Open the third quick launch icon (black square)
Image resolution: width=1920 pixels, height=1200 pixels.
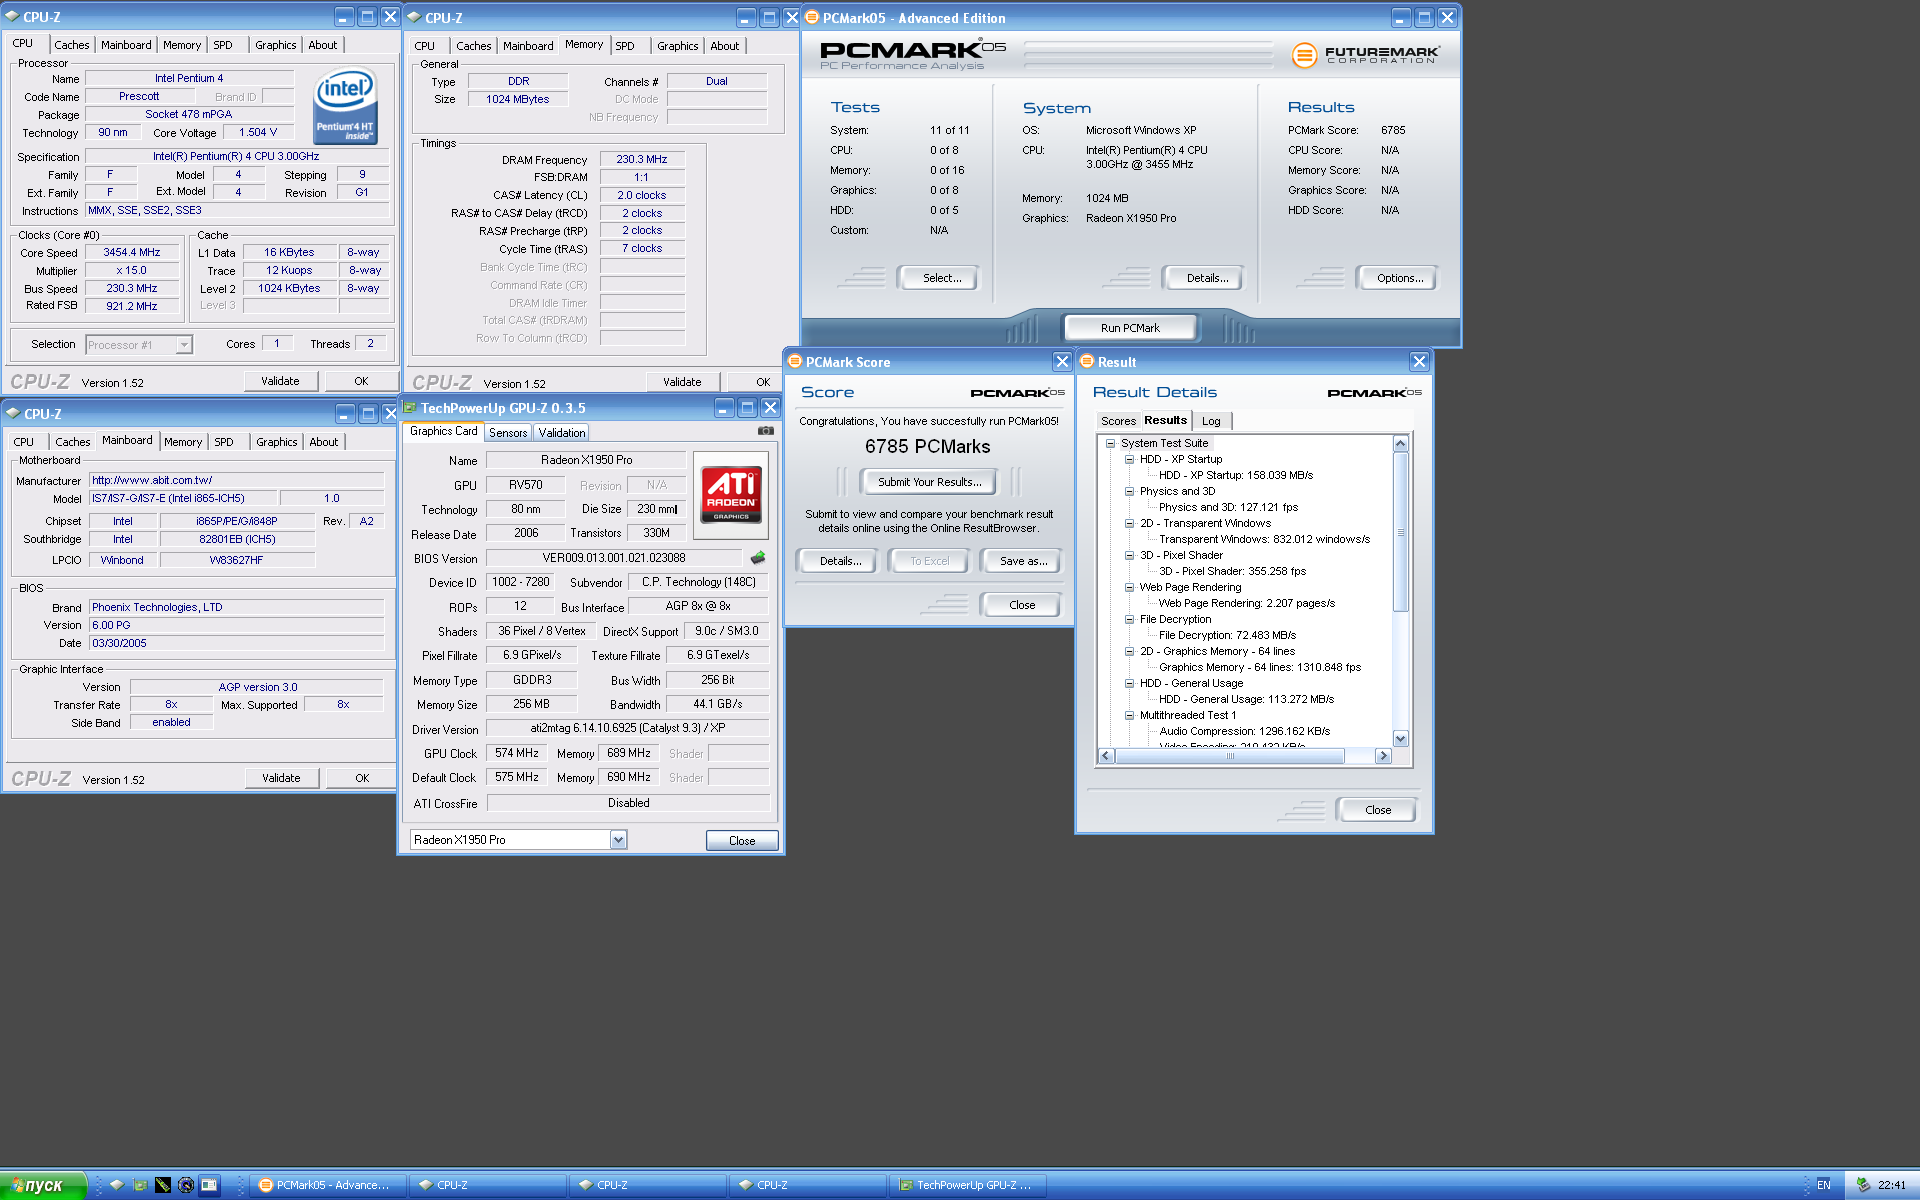click(163, 1185)
